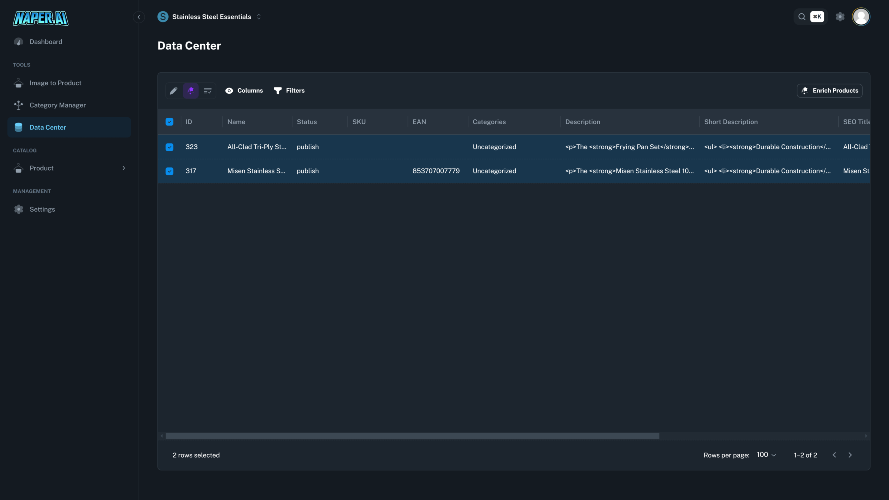Open the Rows per page dropdown
Screen dimensions: 889x500
766,455
